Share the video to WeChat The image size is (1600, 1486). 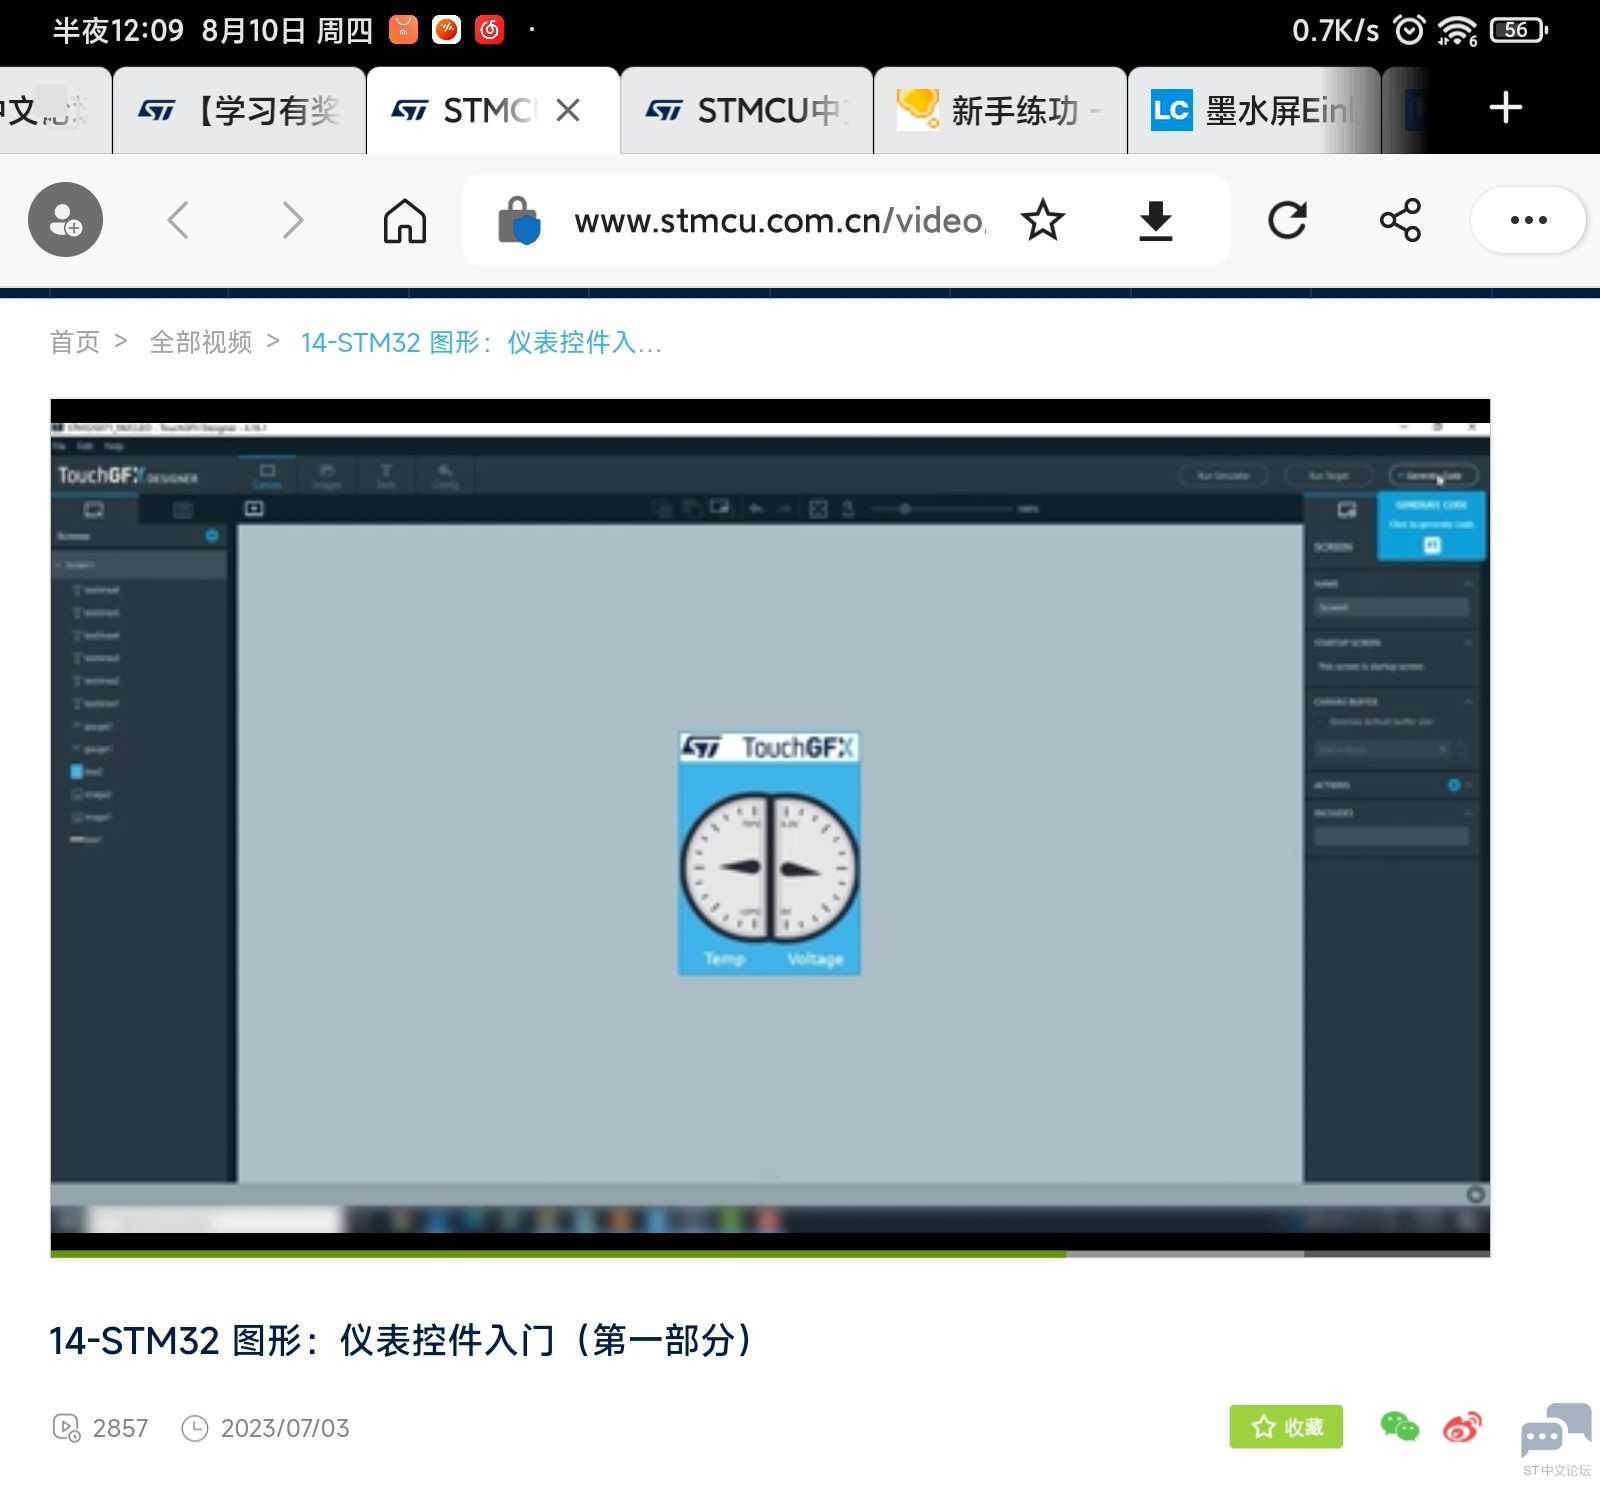pyautogui.click(x=1399, y=1426)
